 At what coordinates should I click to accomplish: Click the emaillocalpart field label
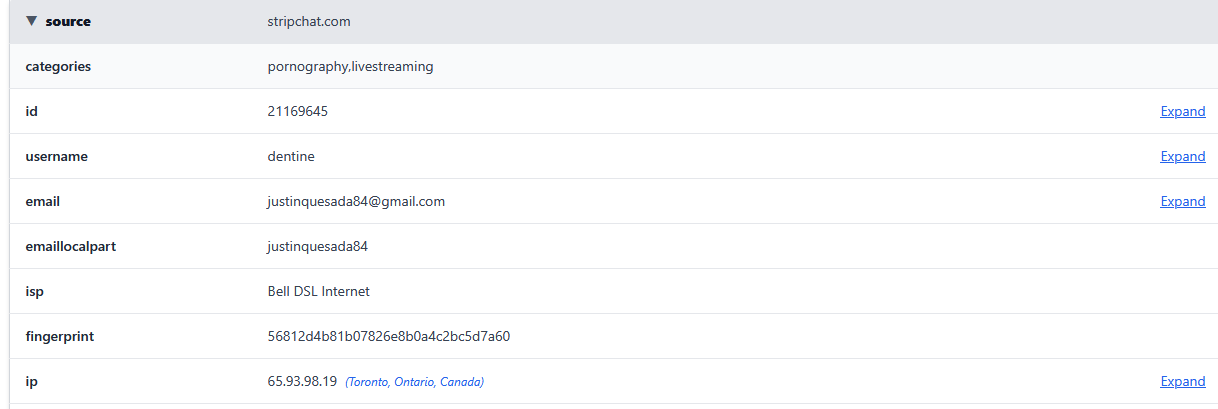(x=71, y=246)
